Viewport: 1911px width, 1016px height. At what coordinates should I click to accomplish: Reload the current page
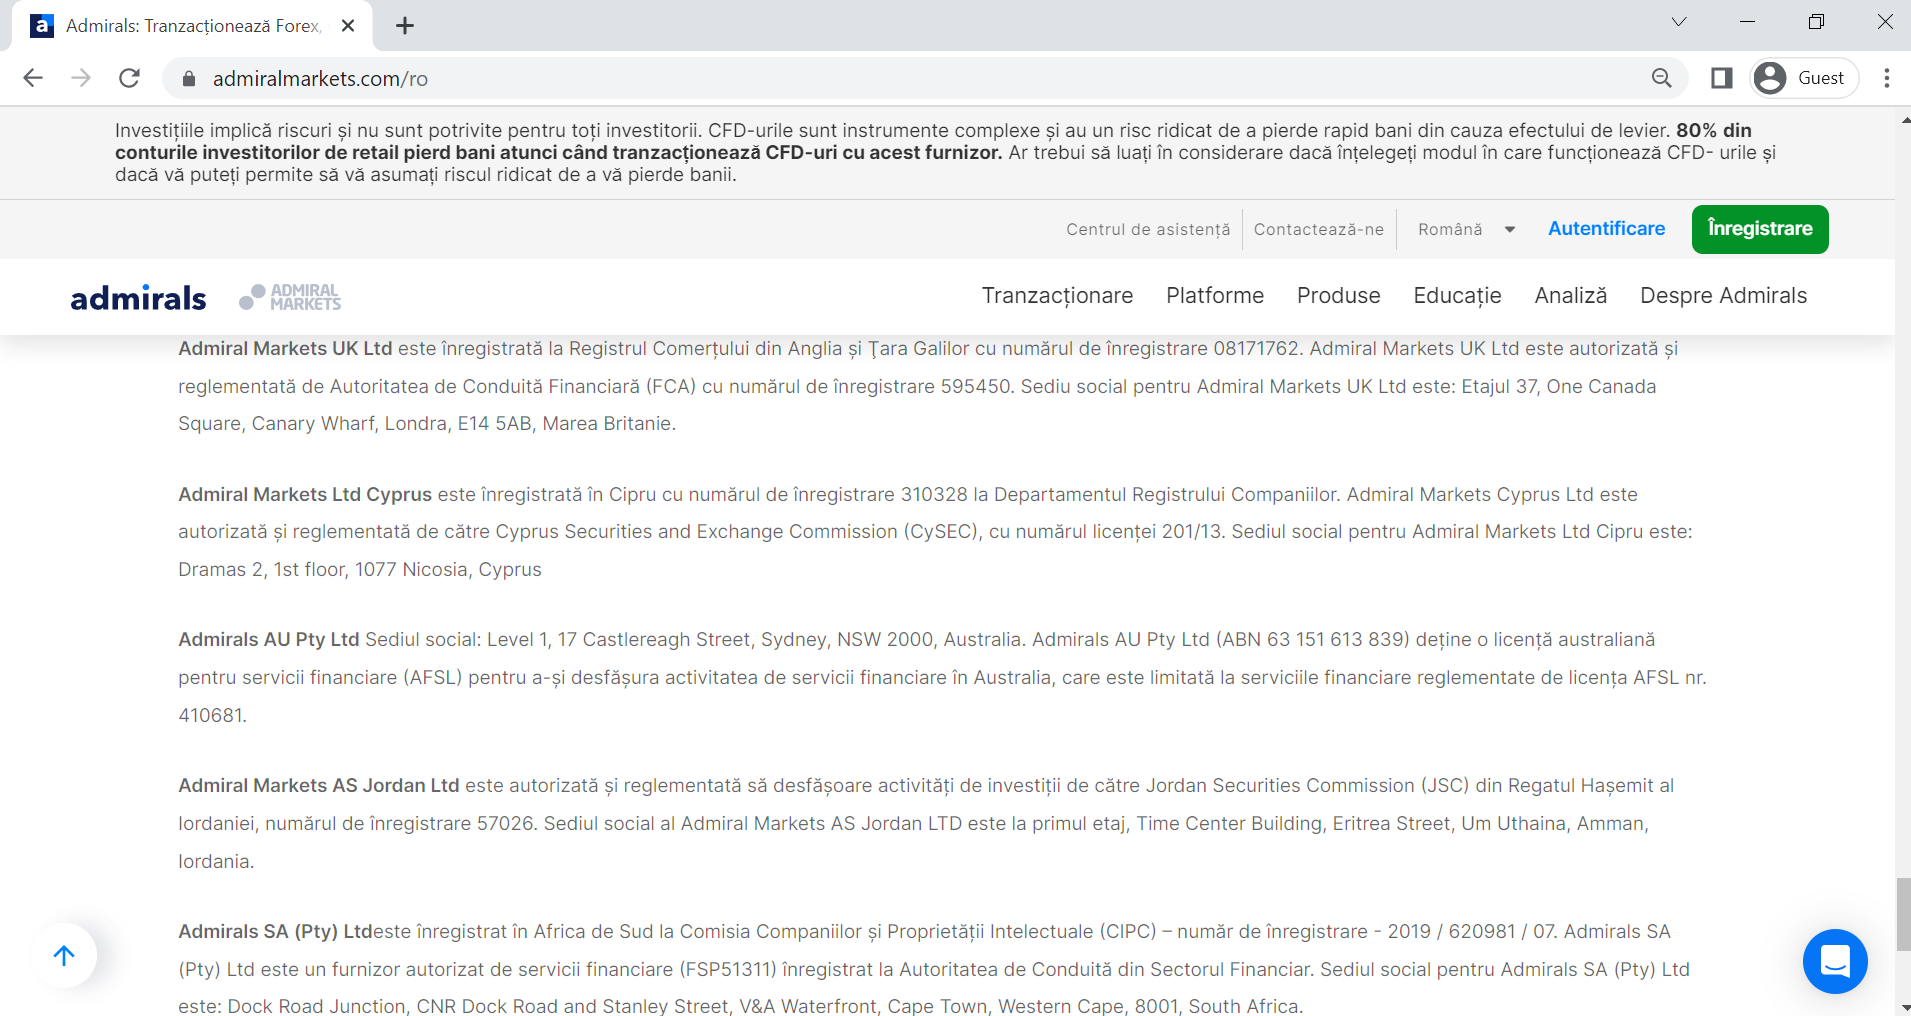129,78
